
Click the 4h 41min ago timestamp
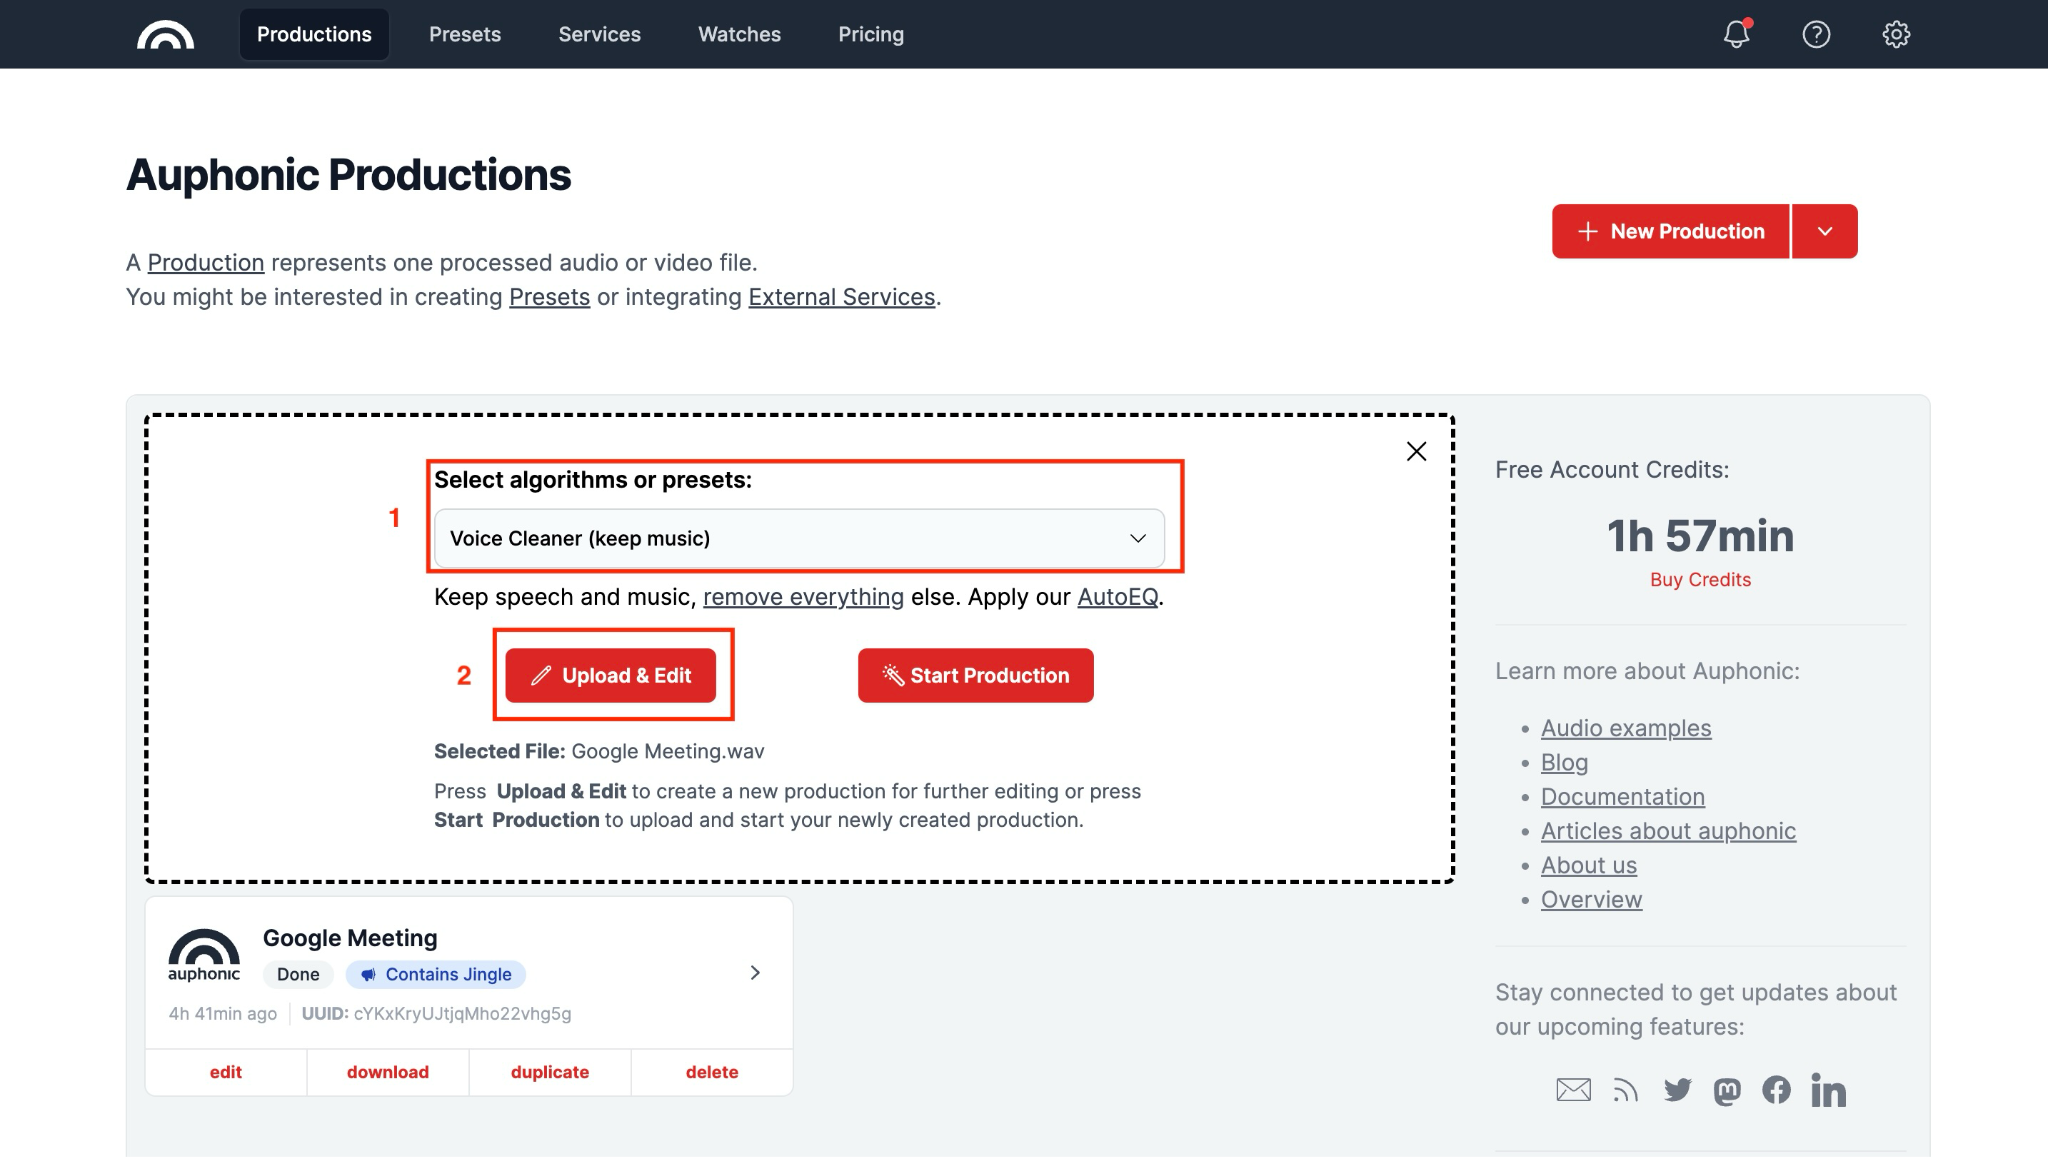pos(223,1013)
